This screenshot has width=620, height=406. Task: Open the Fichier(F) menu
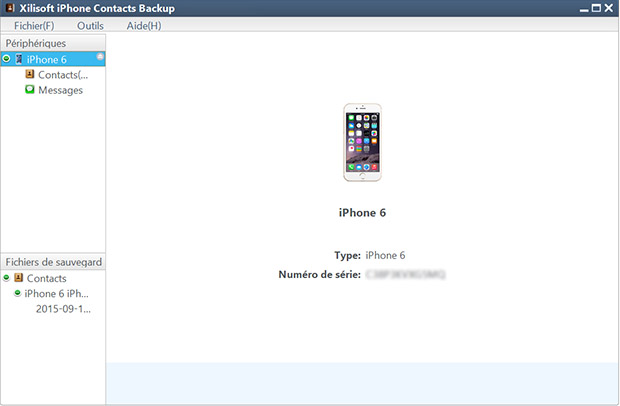[x=34, y=26]
